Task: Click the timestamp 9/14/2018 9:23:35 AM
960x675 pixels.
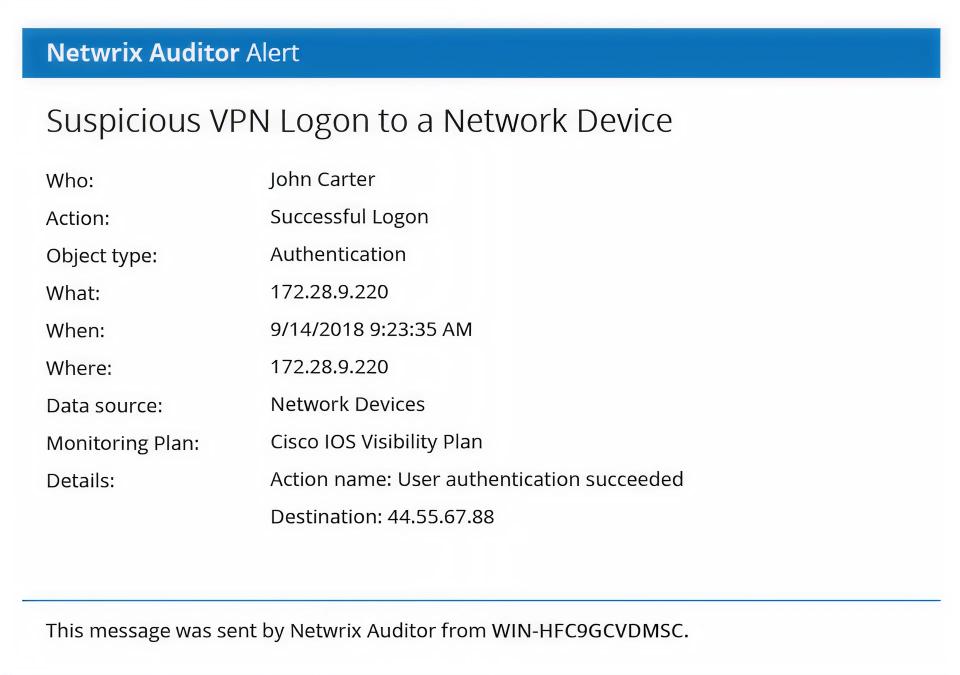Action: pyautogui.click(x=371, y=329)
